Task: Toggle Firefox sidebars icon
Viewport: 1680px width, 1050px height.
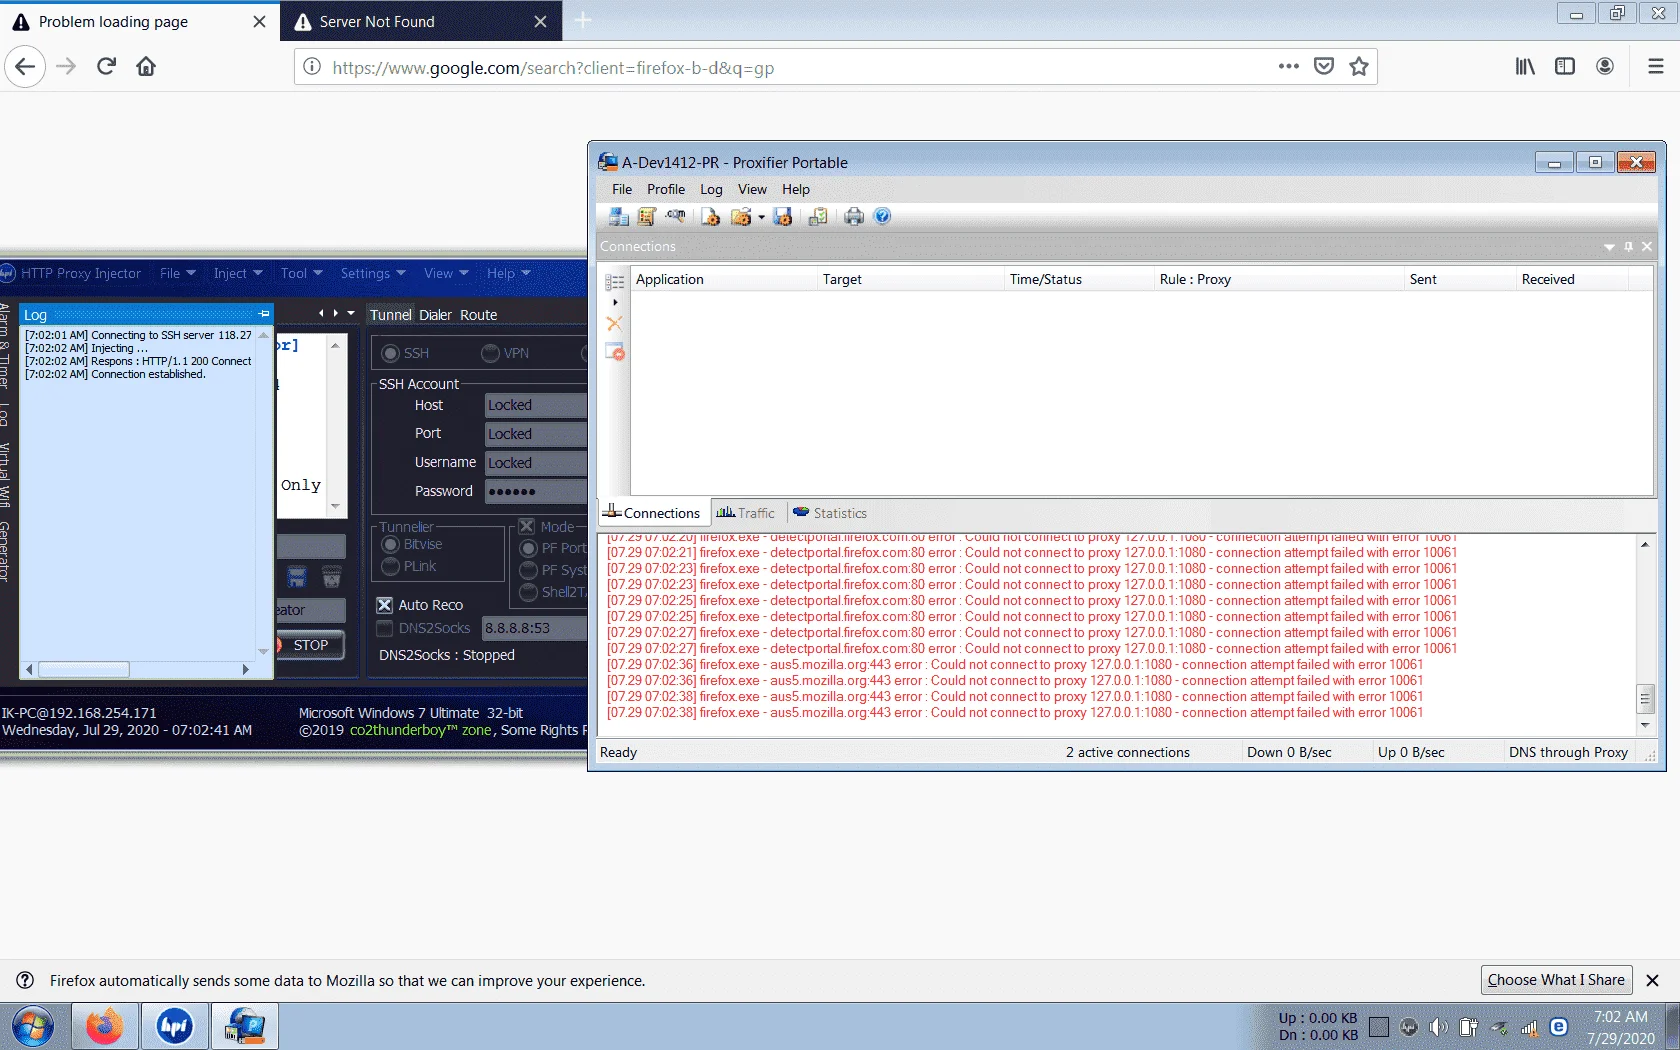Action: [1565, 67]
